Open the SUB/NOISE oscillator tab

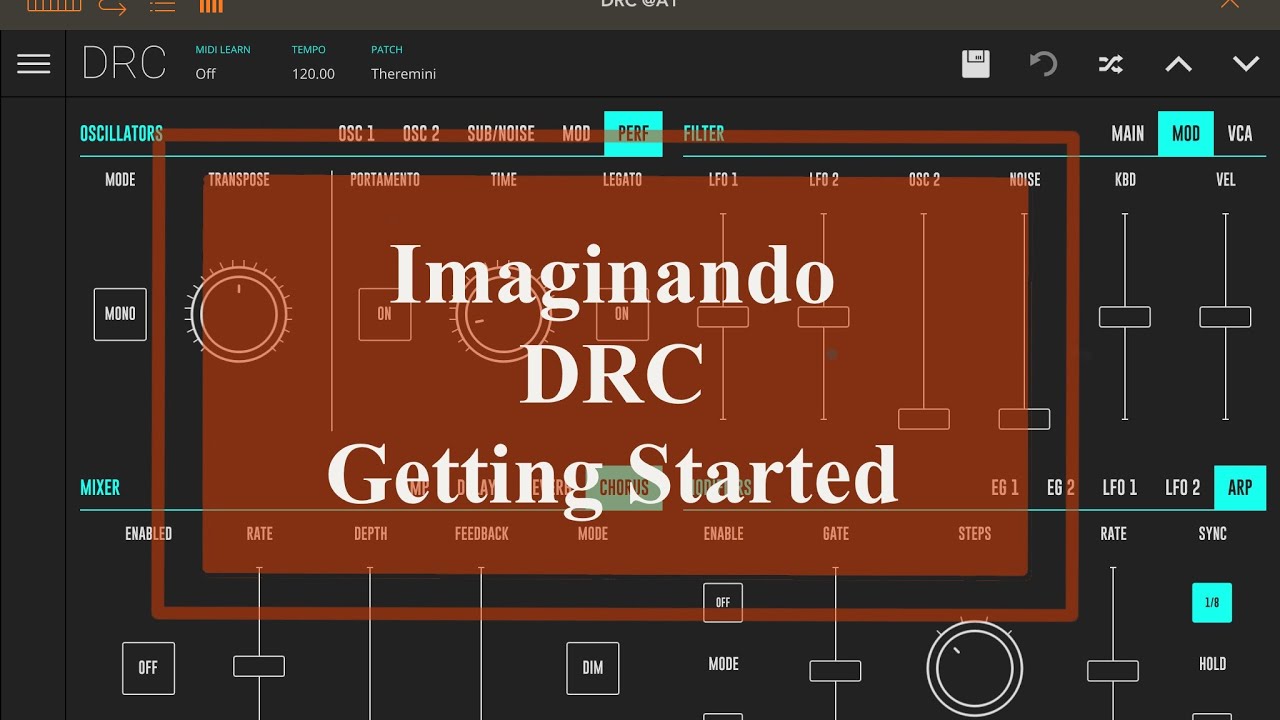tap(501, 134)
